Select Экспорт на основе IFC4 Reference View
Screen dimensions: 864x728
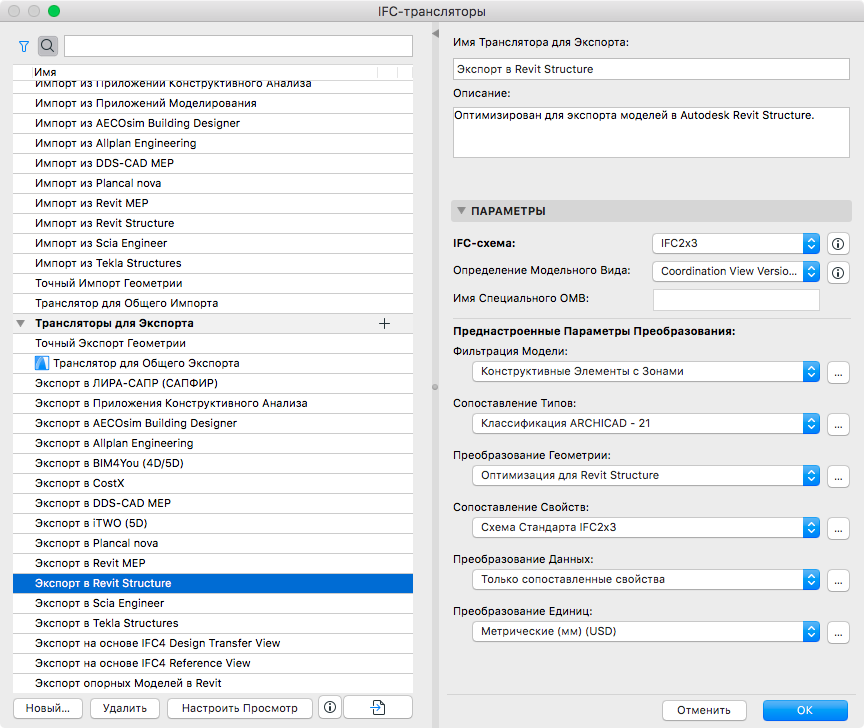[x=213, y=664]
